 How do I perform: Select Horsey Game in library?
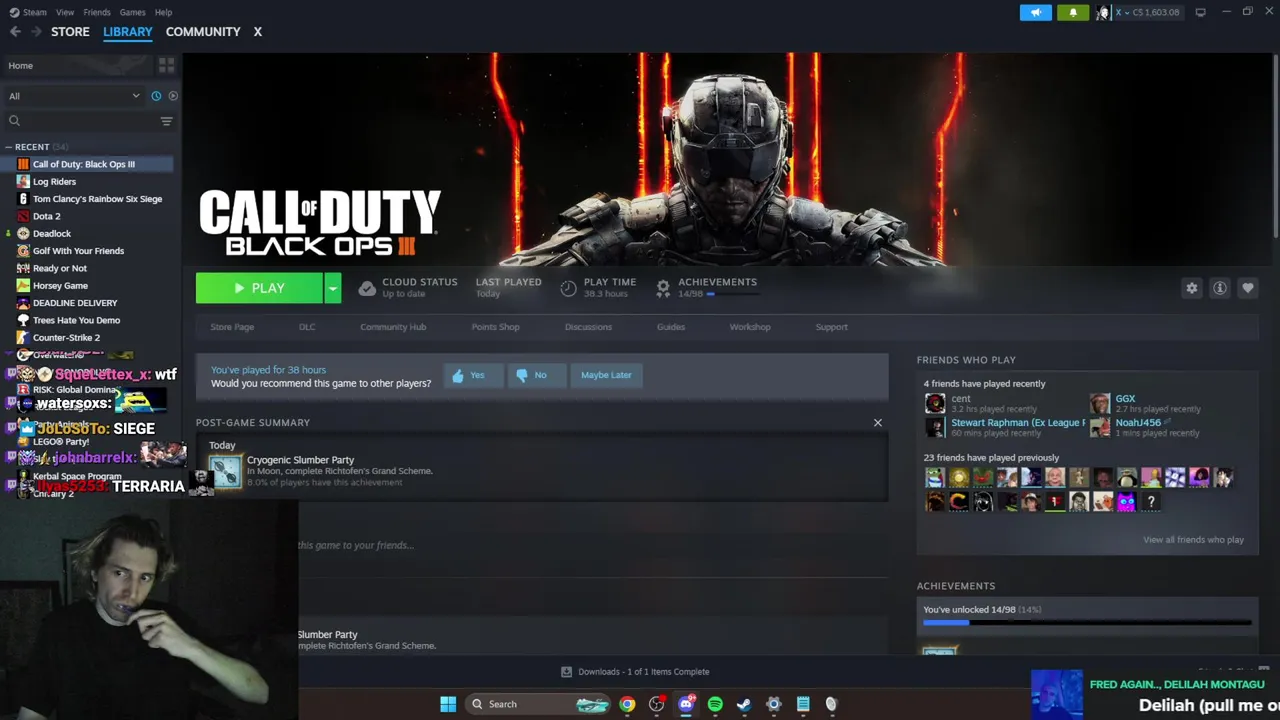[x=60, y=286]
